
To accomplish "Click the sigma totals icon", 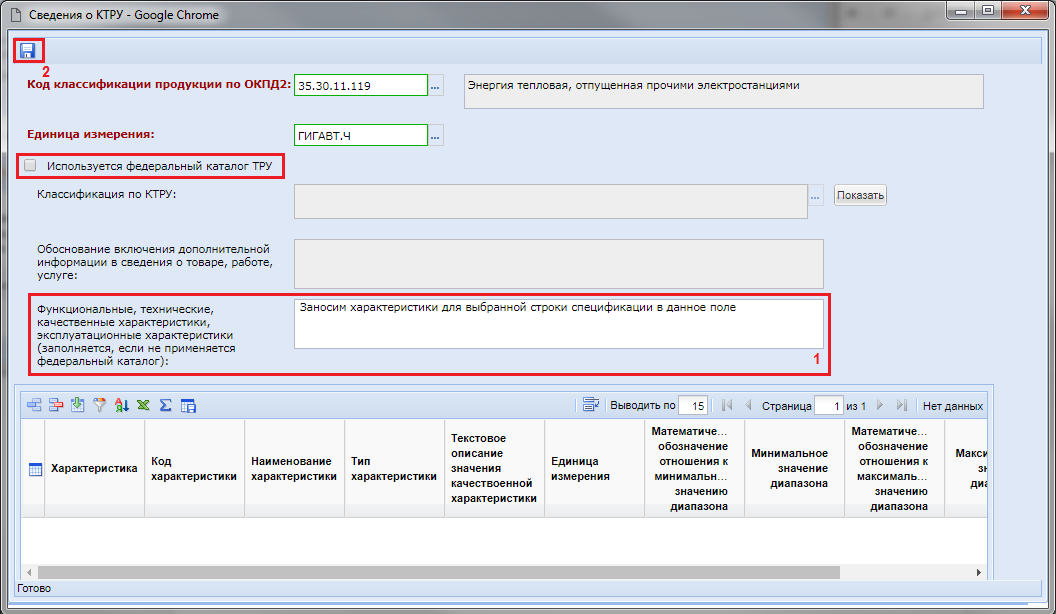I will (x=166, y=405).
